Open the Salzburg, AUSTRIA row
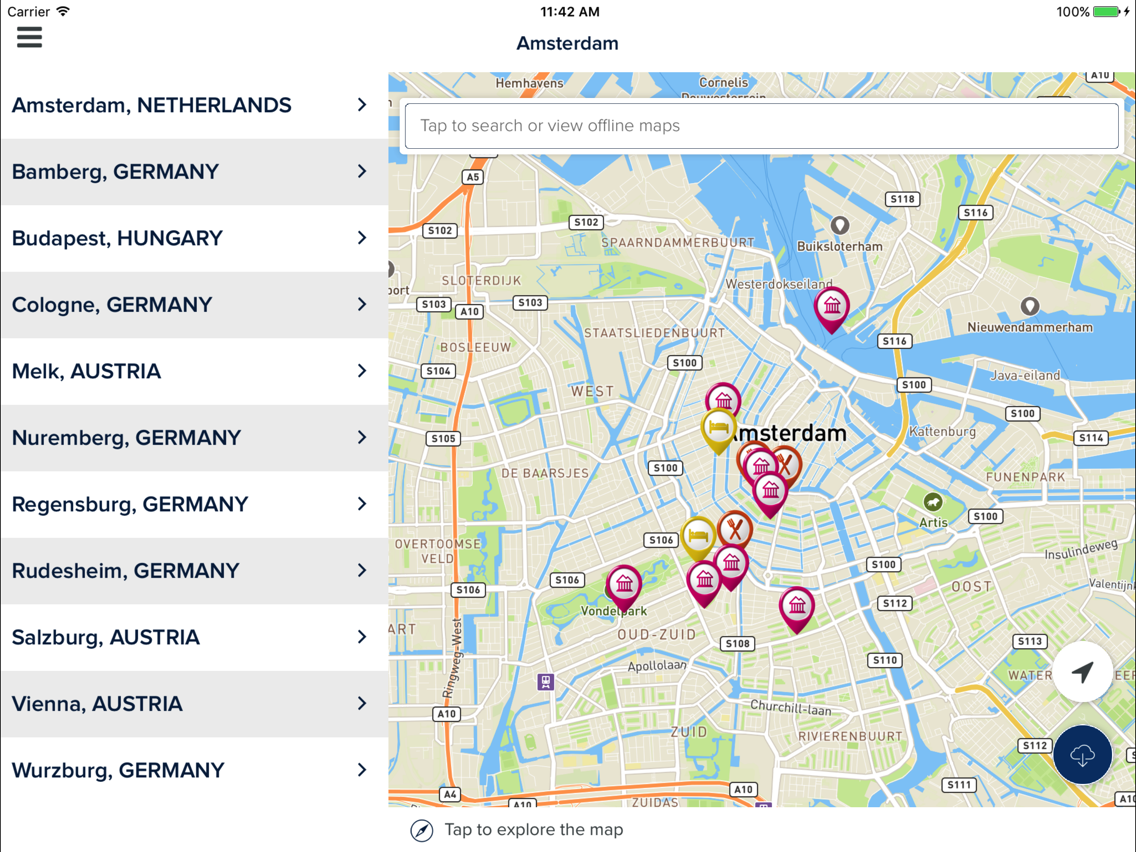The image size is (1136, 852). (194, 638)
